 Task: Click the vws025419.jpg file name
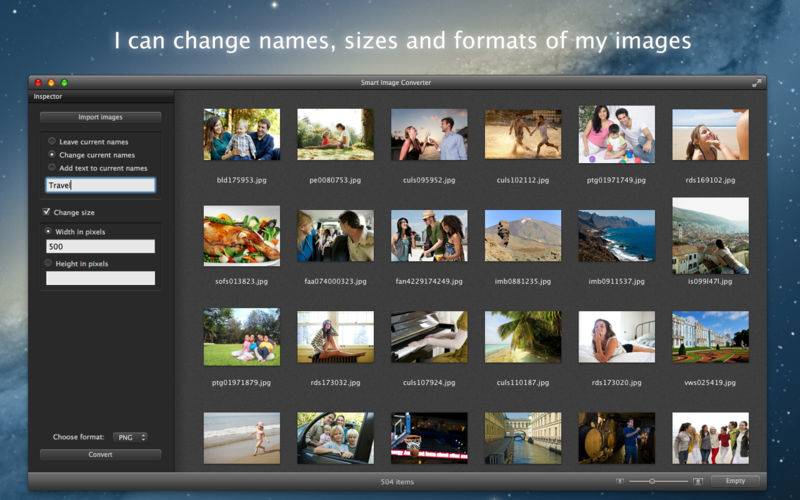[711, 382]
